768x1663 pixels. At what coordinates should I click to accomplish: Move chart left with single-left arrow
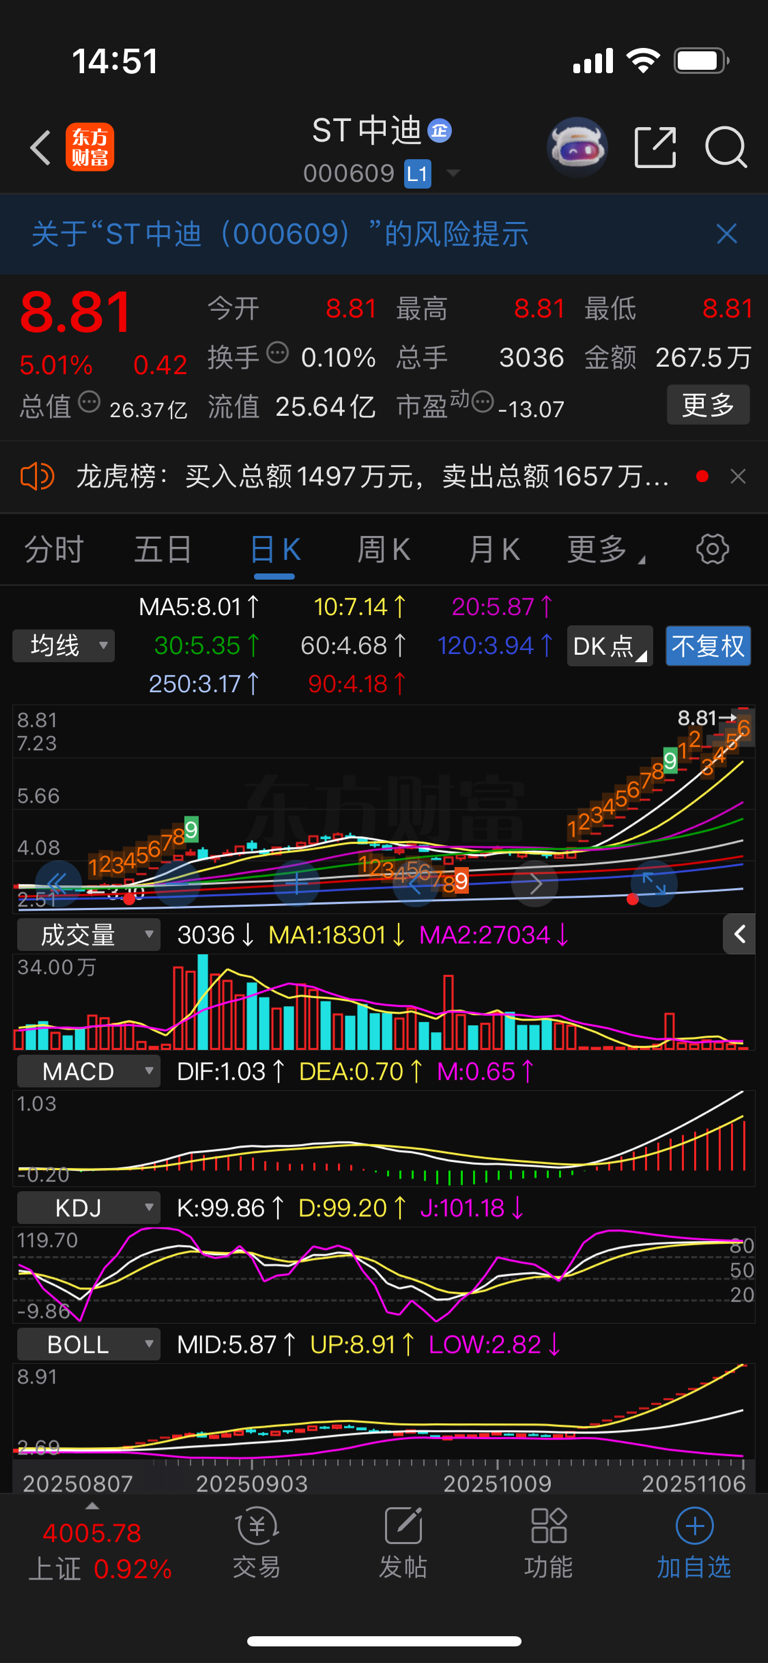[416, 884]
